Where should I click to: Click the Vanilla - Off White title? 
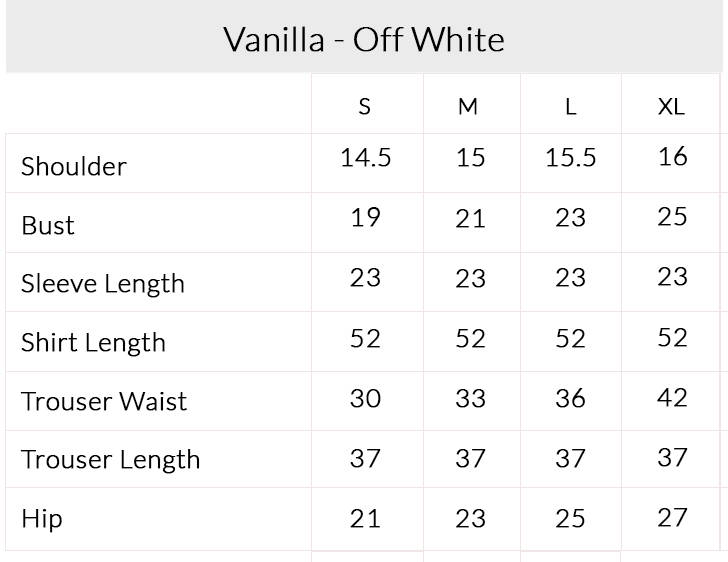coord(364,39)
